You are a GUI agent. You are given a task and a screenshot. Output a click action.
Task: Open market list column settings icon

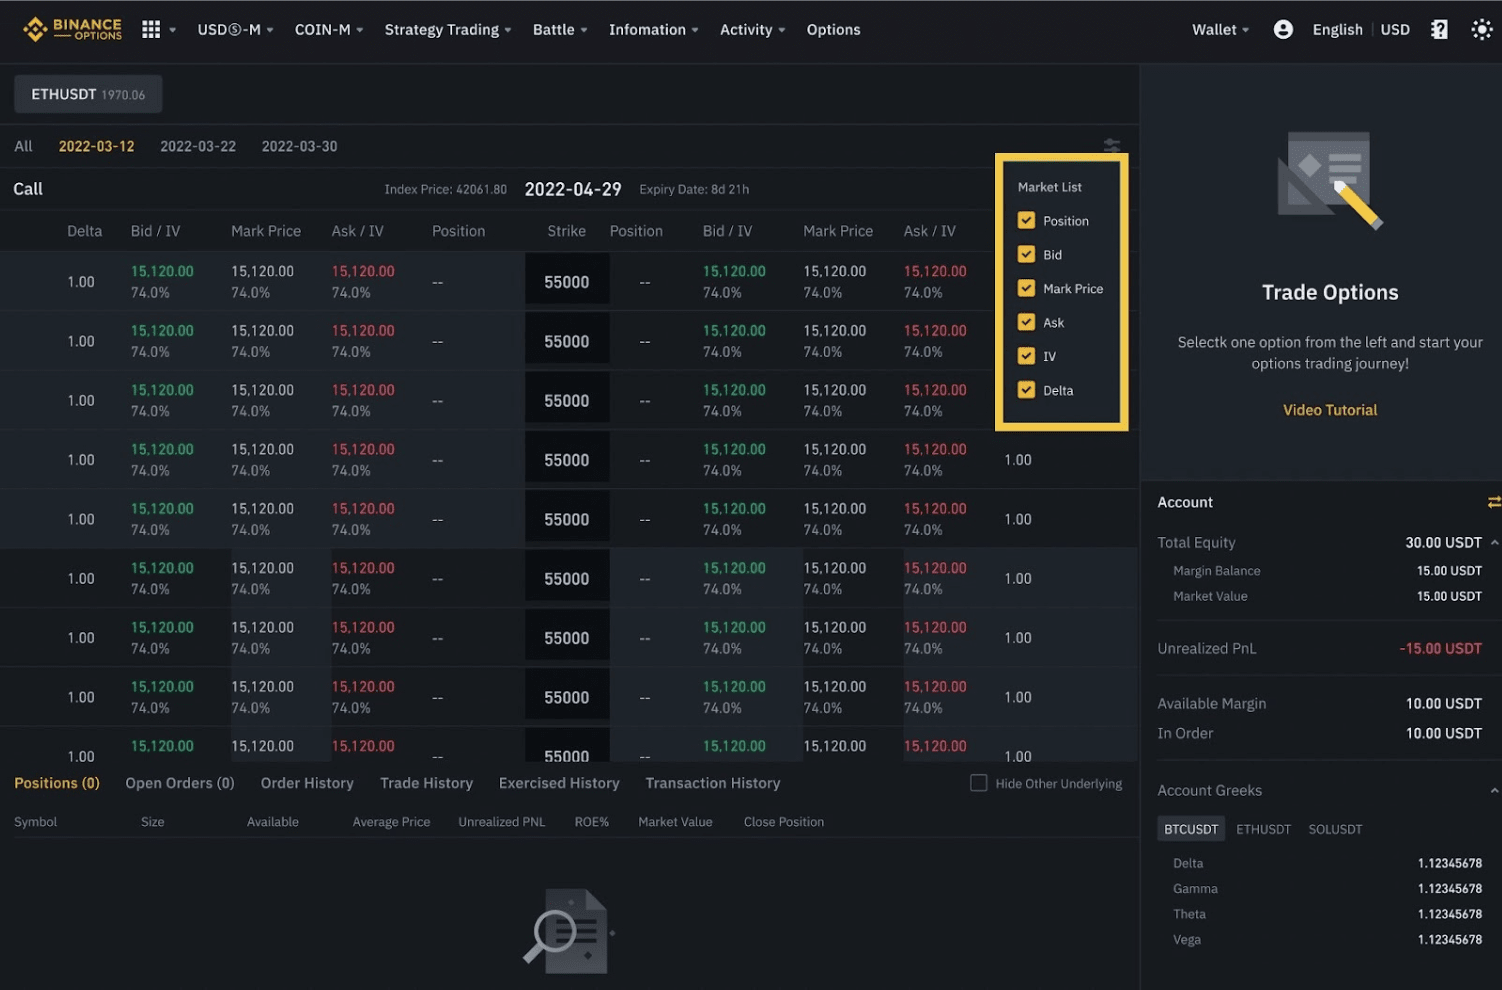point(1112,145)
